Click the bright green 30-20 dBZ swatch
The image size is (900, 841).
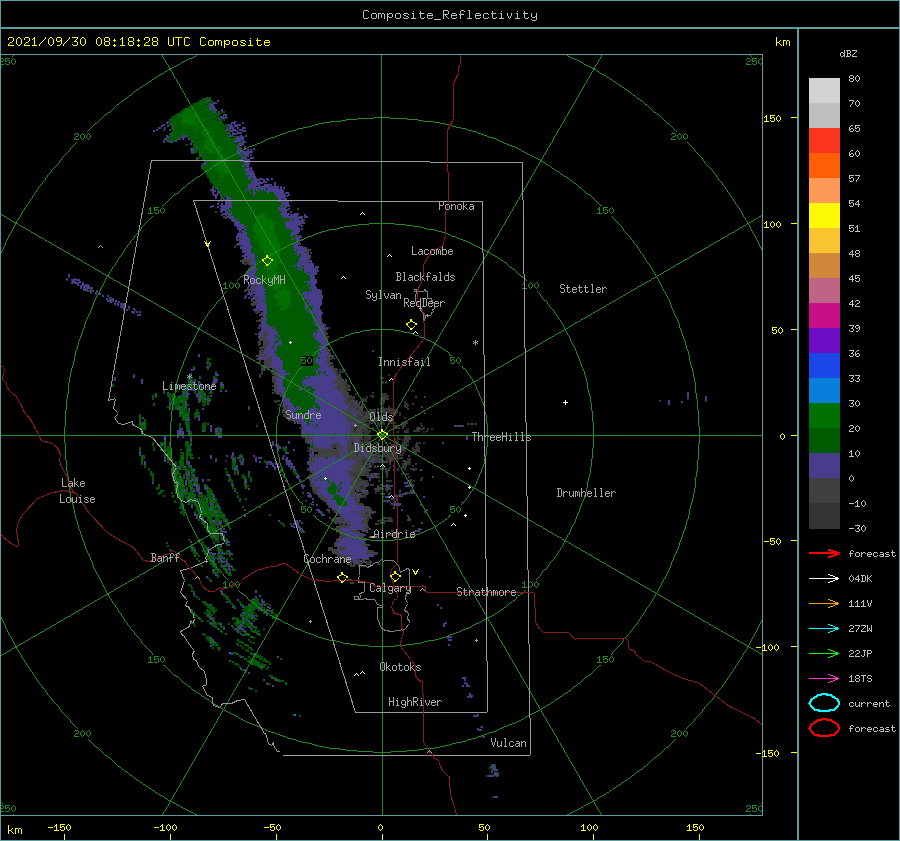click(824, 416)
